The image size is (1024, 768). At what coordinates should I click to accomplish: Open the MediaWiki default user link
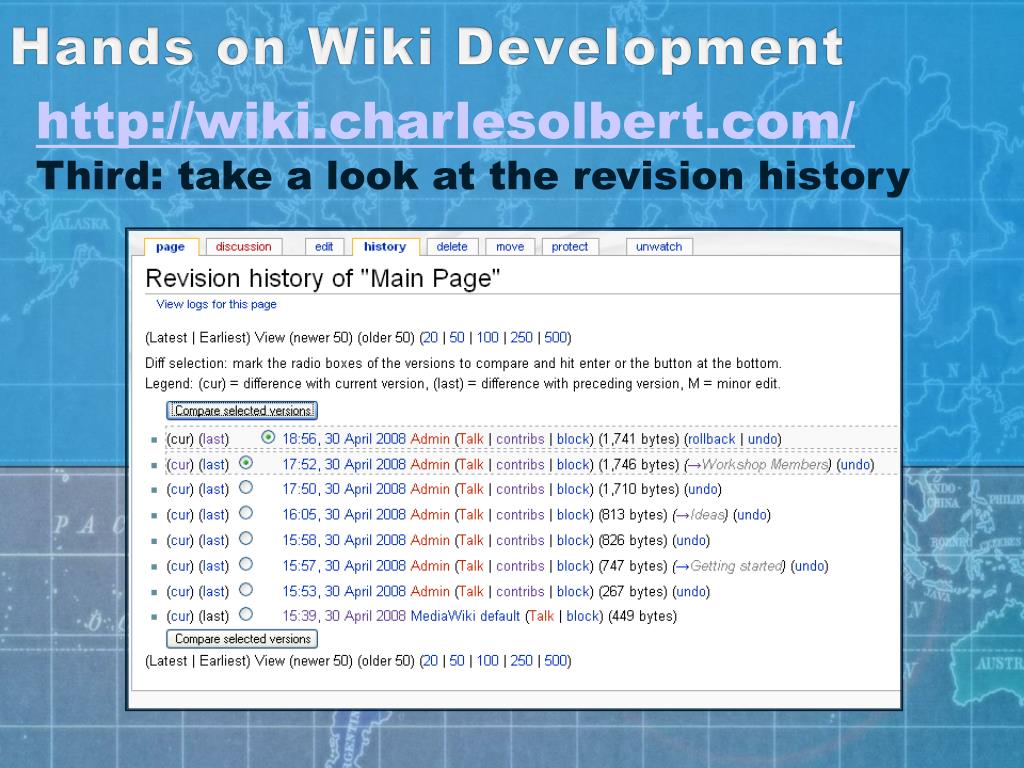click(465, 616)
